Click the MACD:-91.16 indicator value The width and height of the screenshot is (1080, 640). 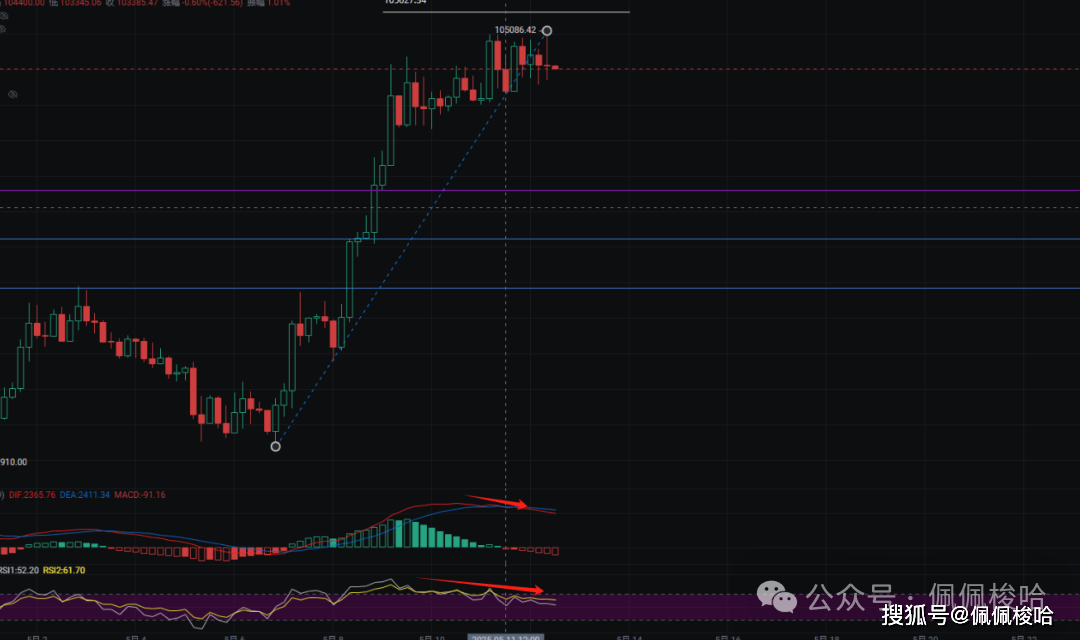coord(140,495)
